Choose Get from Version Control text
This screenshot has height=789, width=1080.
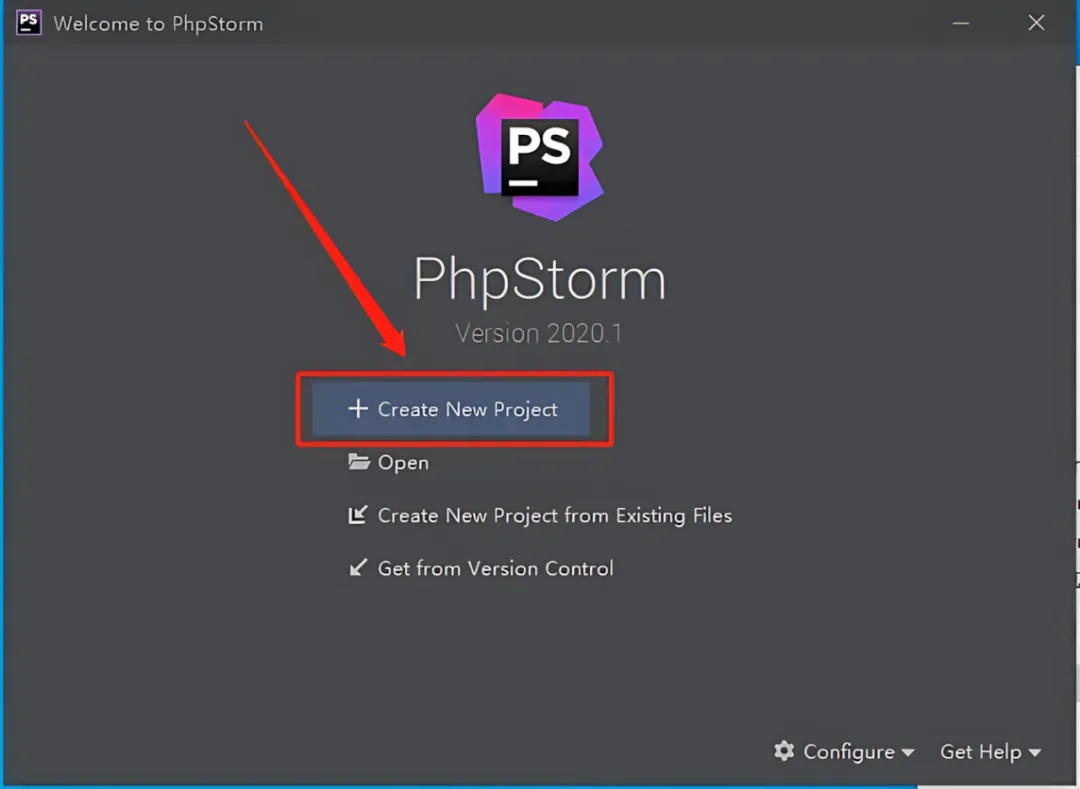click(x=495, y=568)
